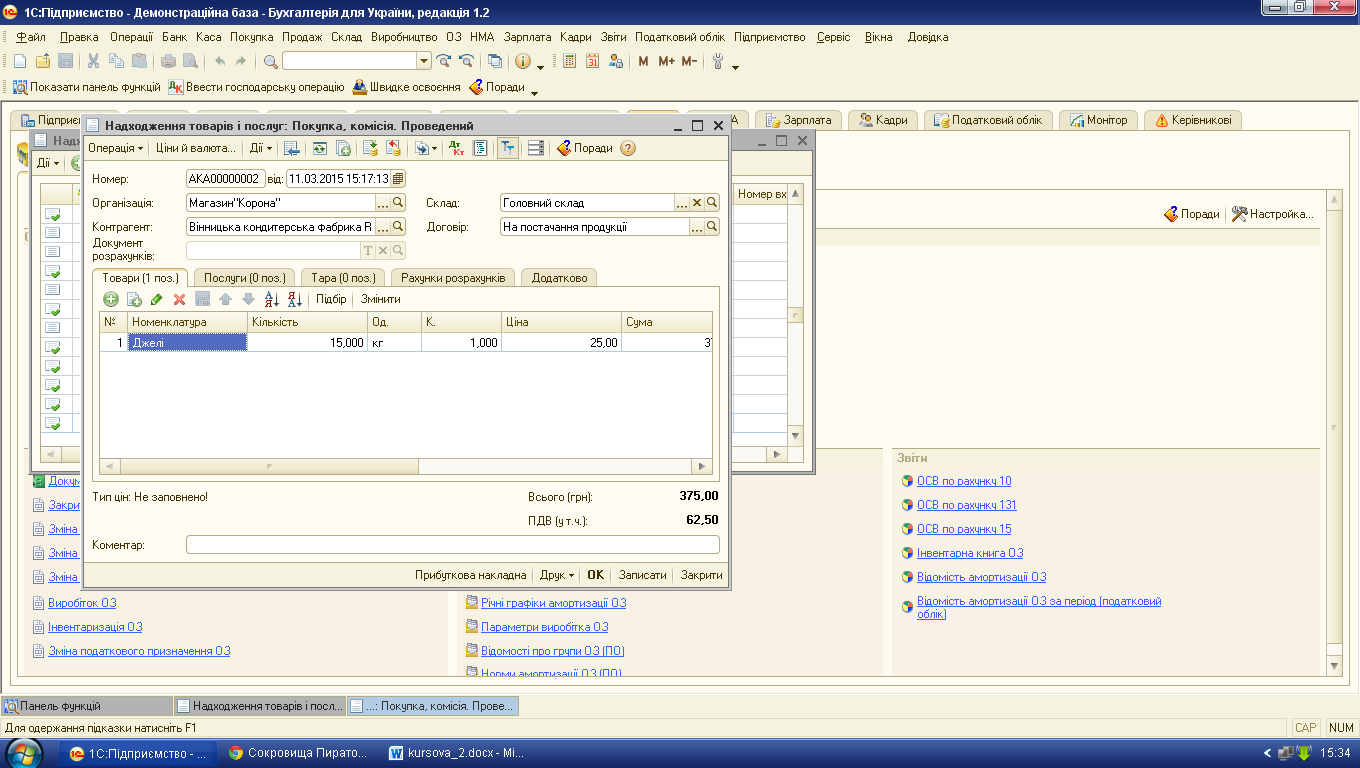
Task: Click the Дт/Кт posting results icon
Action: 456,148
